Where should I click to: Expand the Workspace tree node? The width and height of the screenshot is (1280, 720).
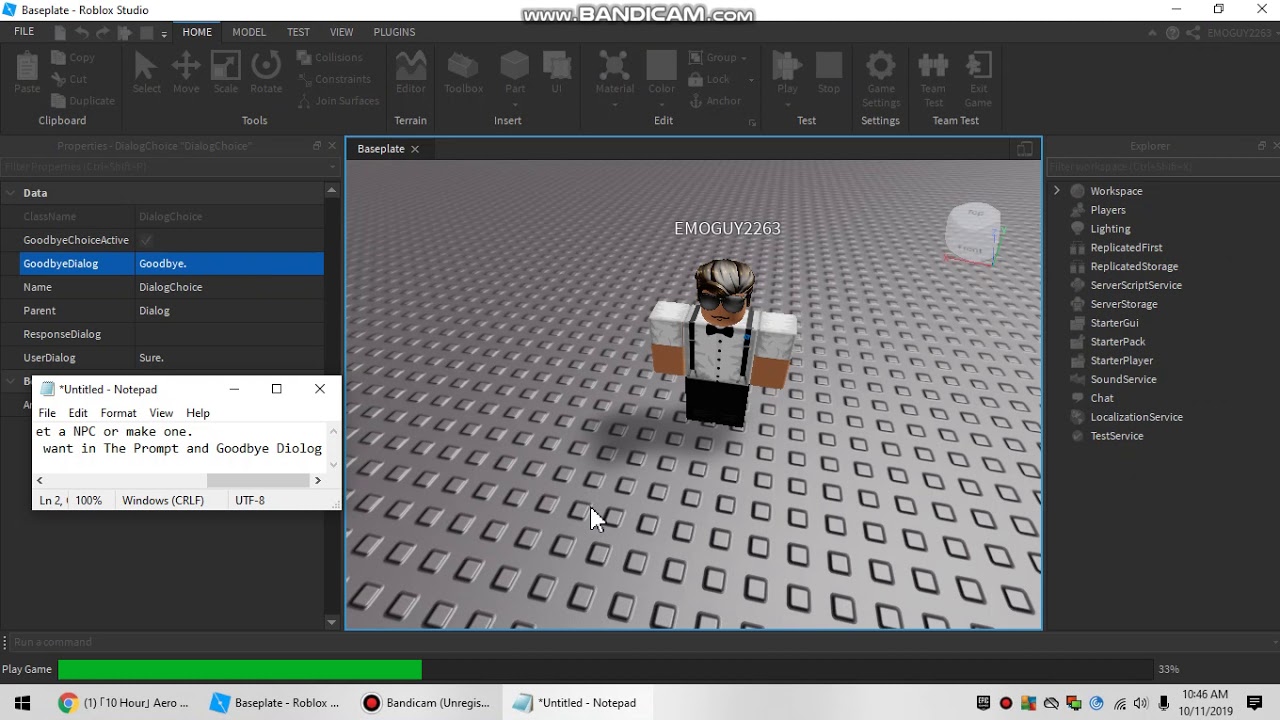pyautogui.click(x=1056, y=191)
